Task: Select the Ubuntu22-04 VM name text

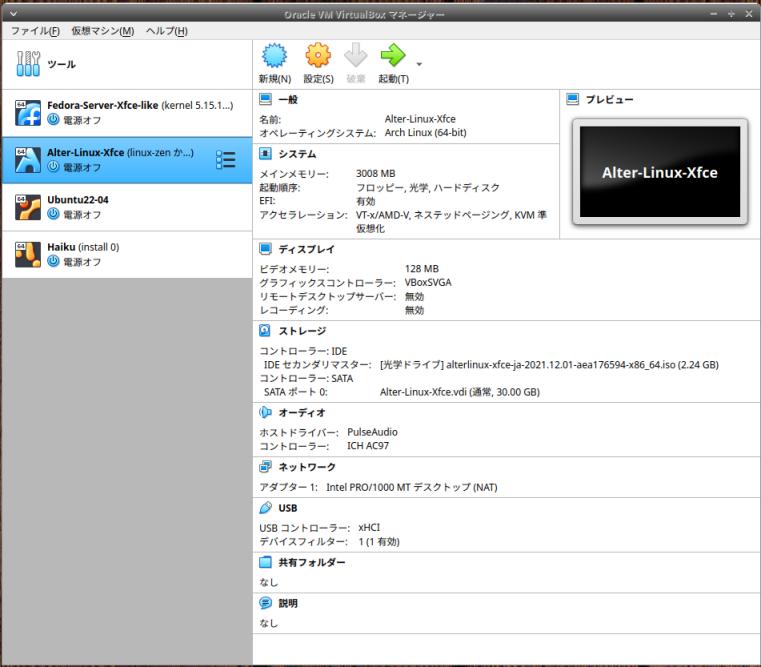Action: tap(78, 200)
